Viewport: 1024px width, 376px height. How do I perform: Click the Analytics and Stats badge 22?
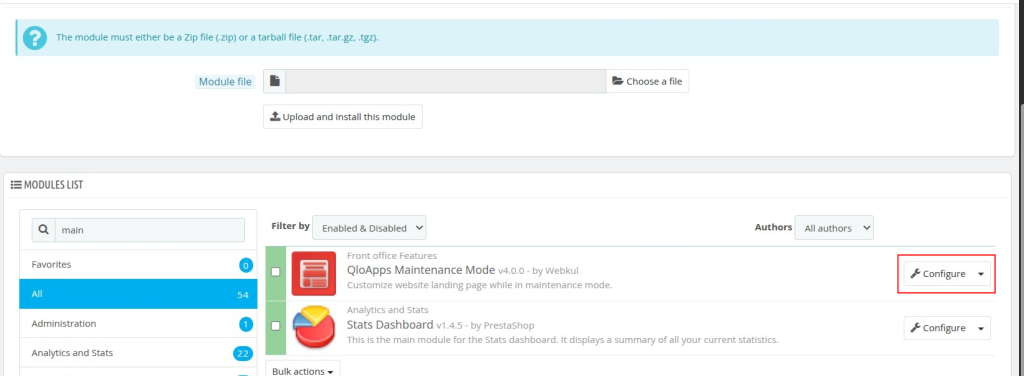point(243,353)
